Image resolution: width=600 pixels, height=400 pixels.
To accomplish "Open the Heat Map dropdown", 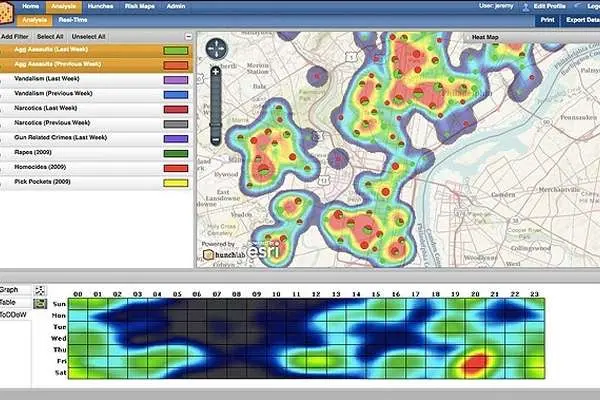I will pyautogui.click(x=486, y=37).
